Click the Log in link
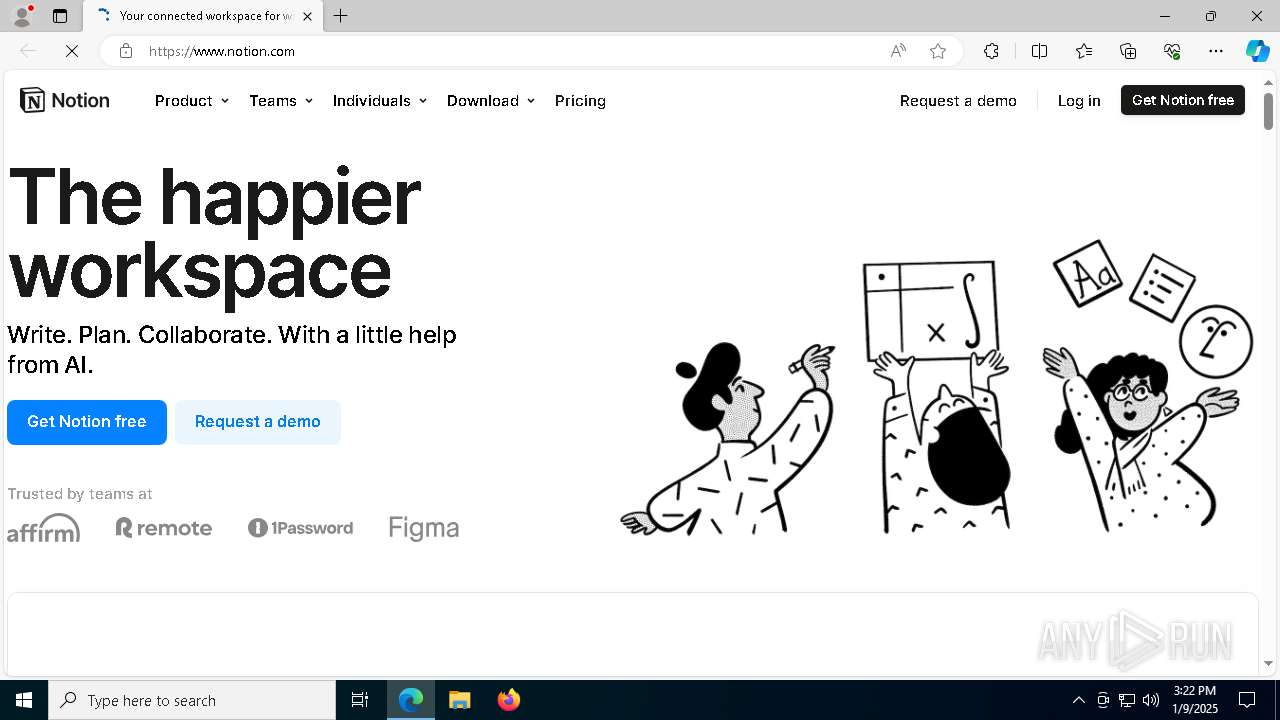 (1079, 100)
